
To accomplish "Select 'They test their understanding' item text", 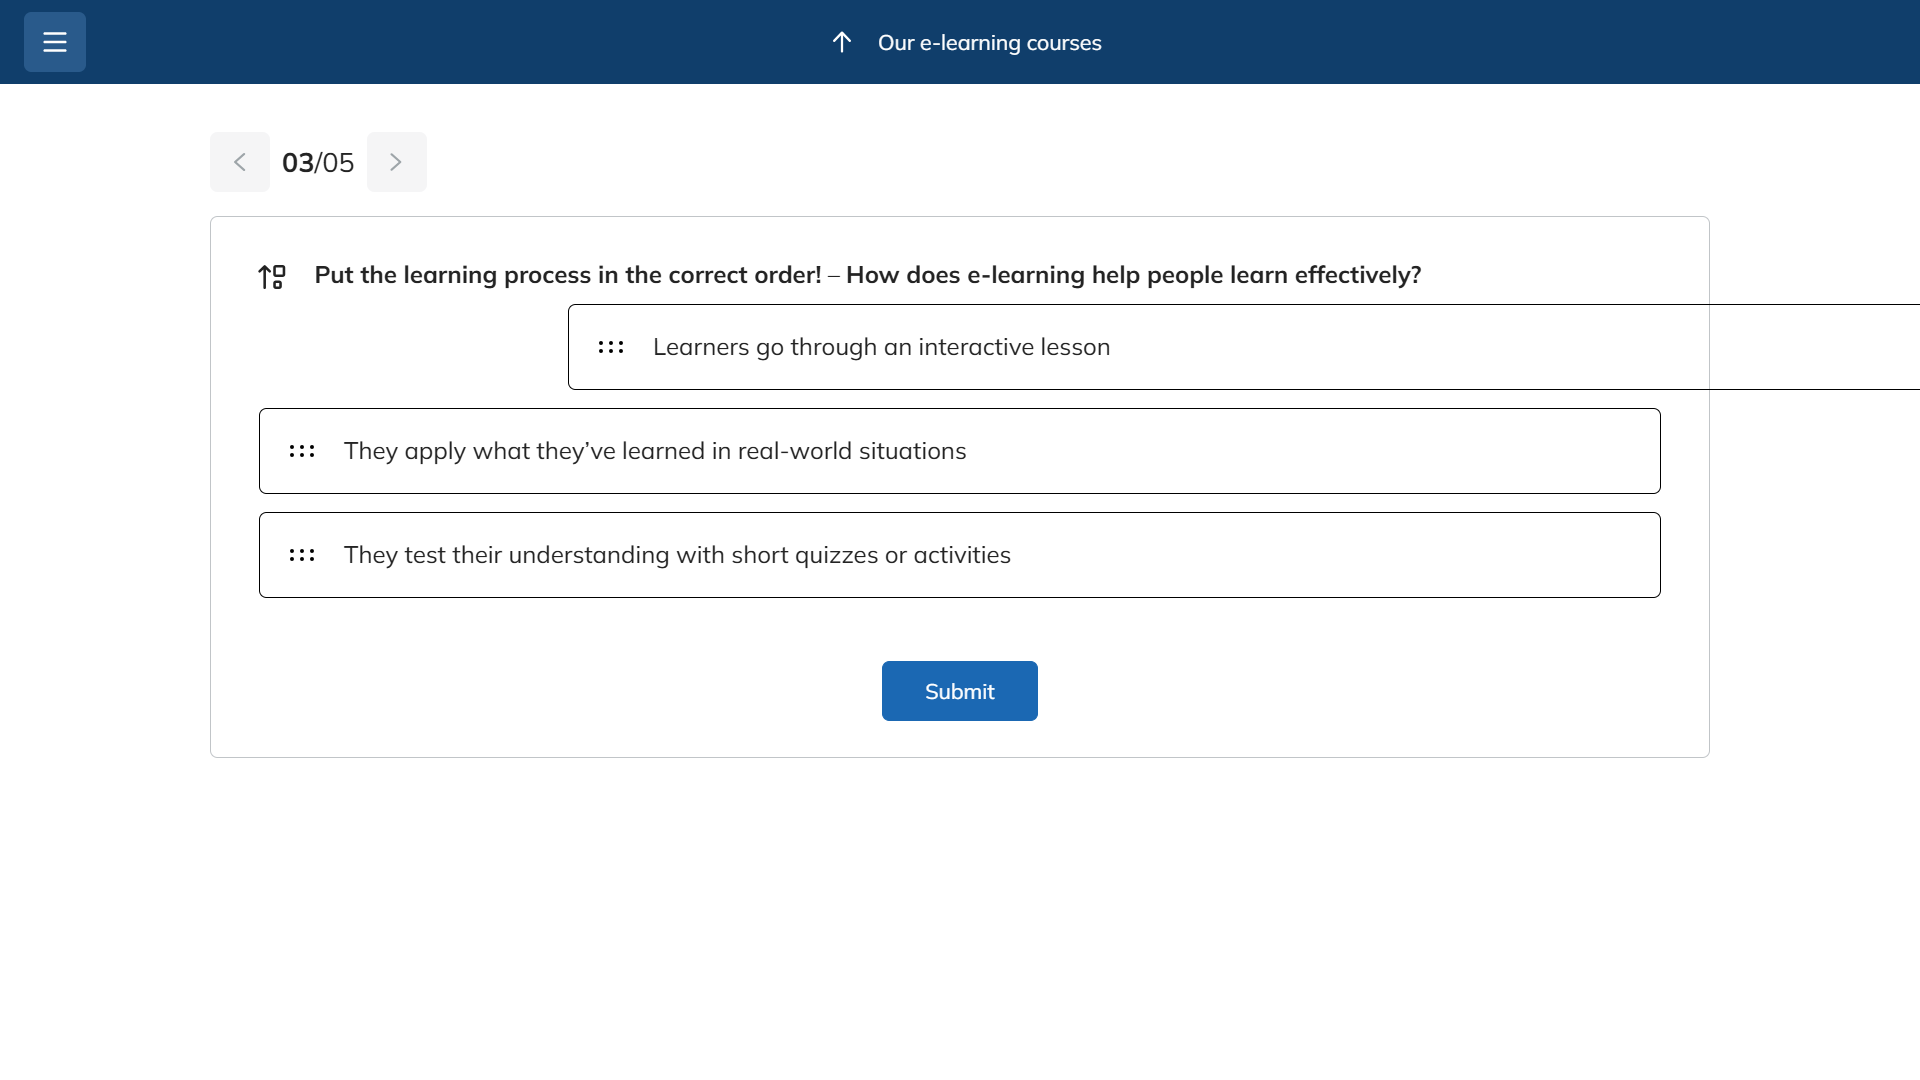I will pyautogui.click(x=677, y=555).
